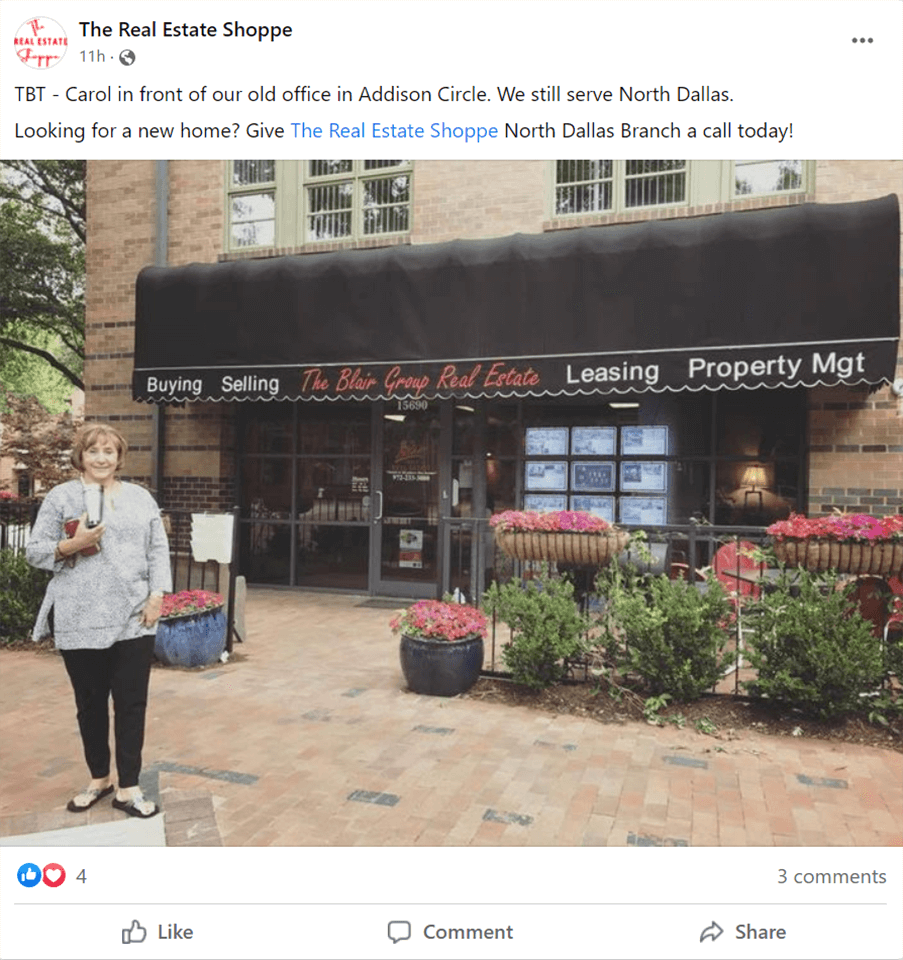Show the reaction count of 4
Image resolution: width=903 pixels, height=960 pixels.
(x=81, y=876)
